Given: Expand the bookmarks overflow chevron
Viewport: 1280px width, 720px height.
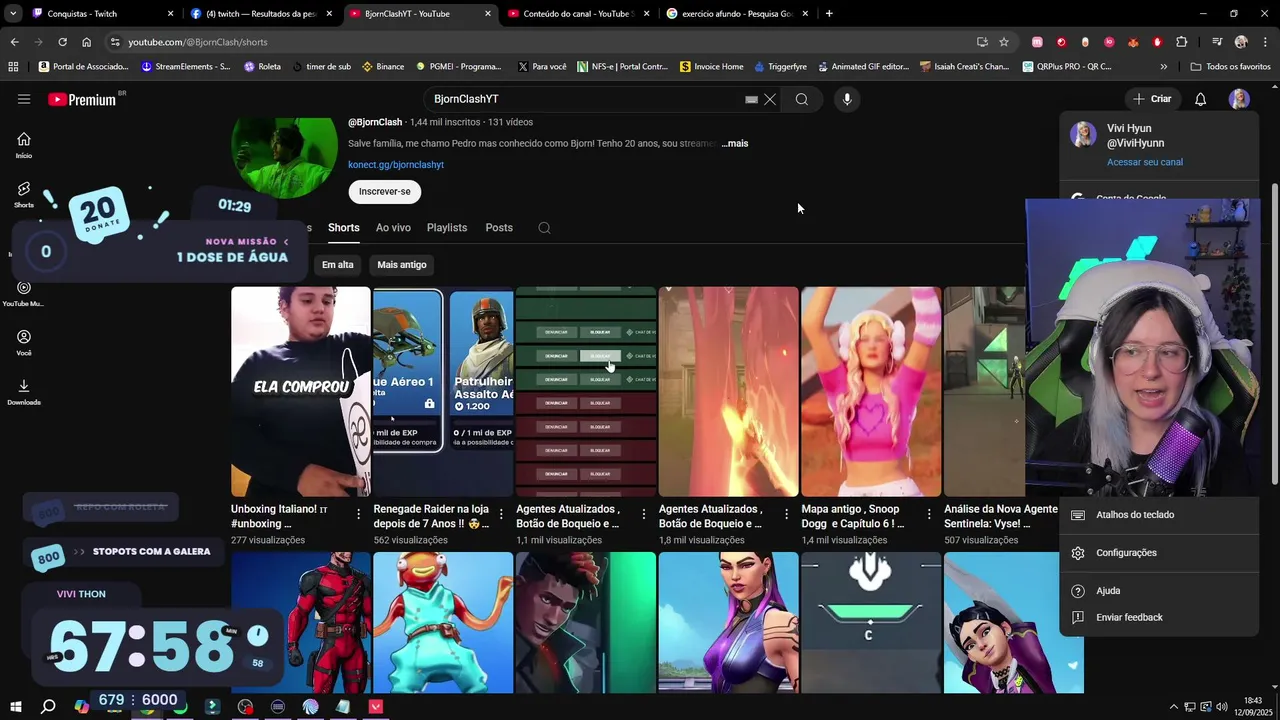Looking at the screenshot, I should coord(1163,66).
